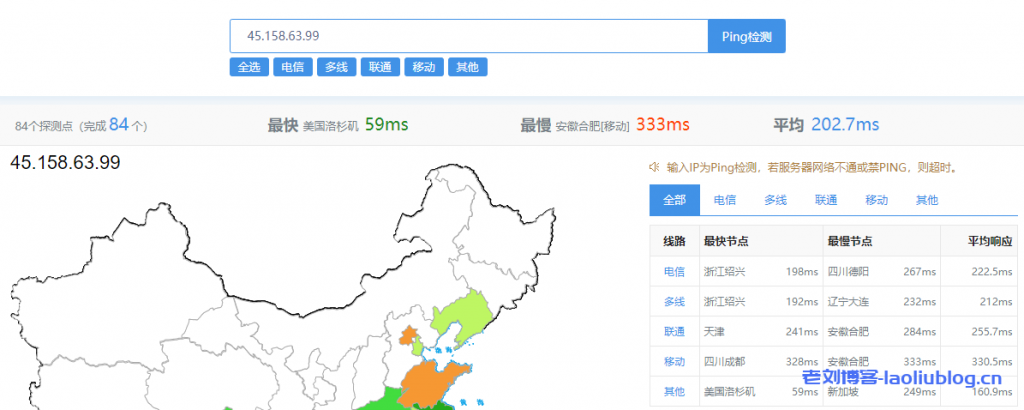This screenshot has width=1024, height=410.
Task: Click the 平均响应 column header
Action: click(x=989, y=242)
